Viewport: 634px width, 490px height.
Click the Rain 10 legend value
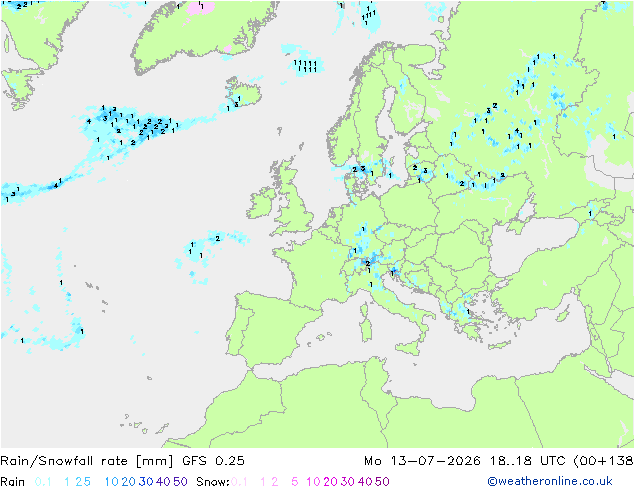tap(111, 482)
